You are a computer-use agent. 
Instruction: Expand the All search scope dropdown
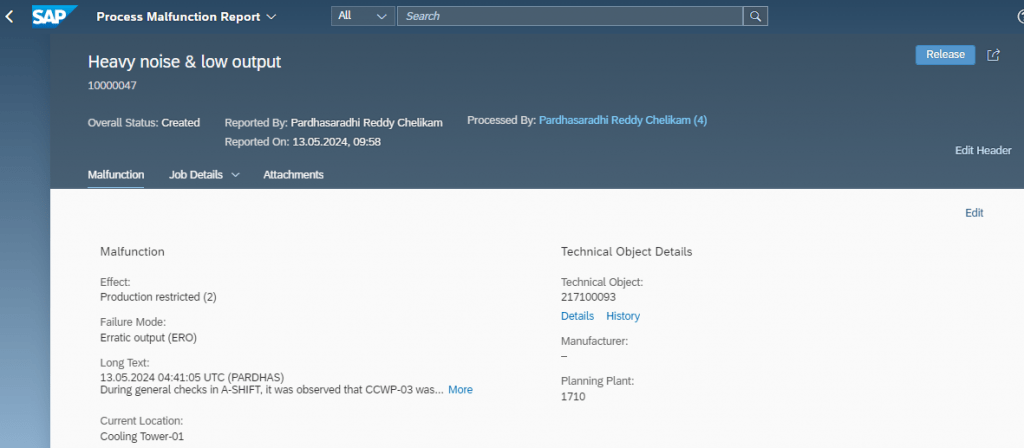coord(363,16)
